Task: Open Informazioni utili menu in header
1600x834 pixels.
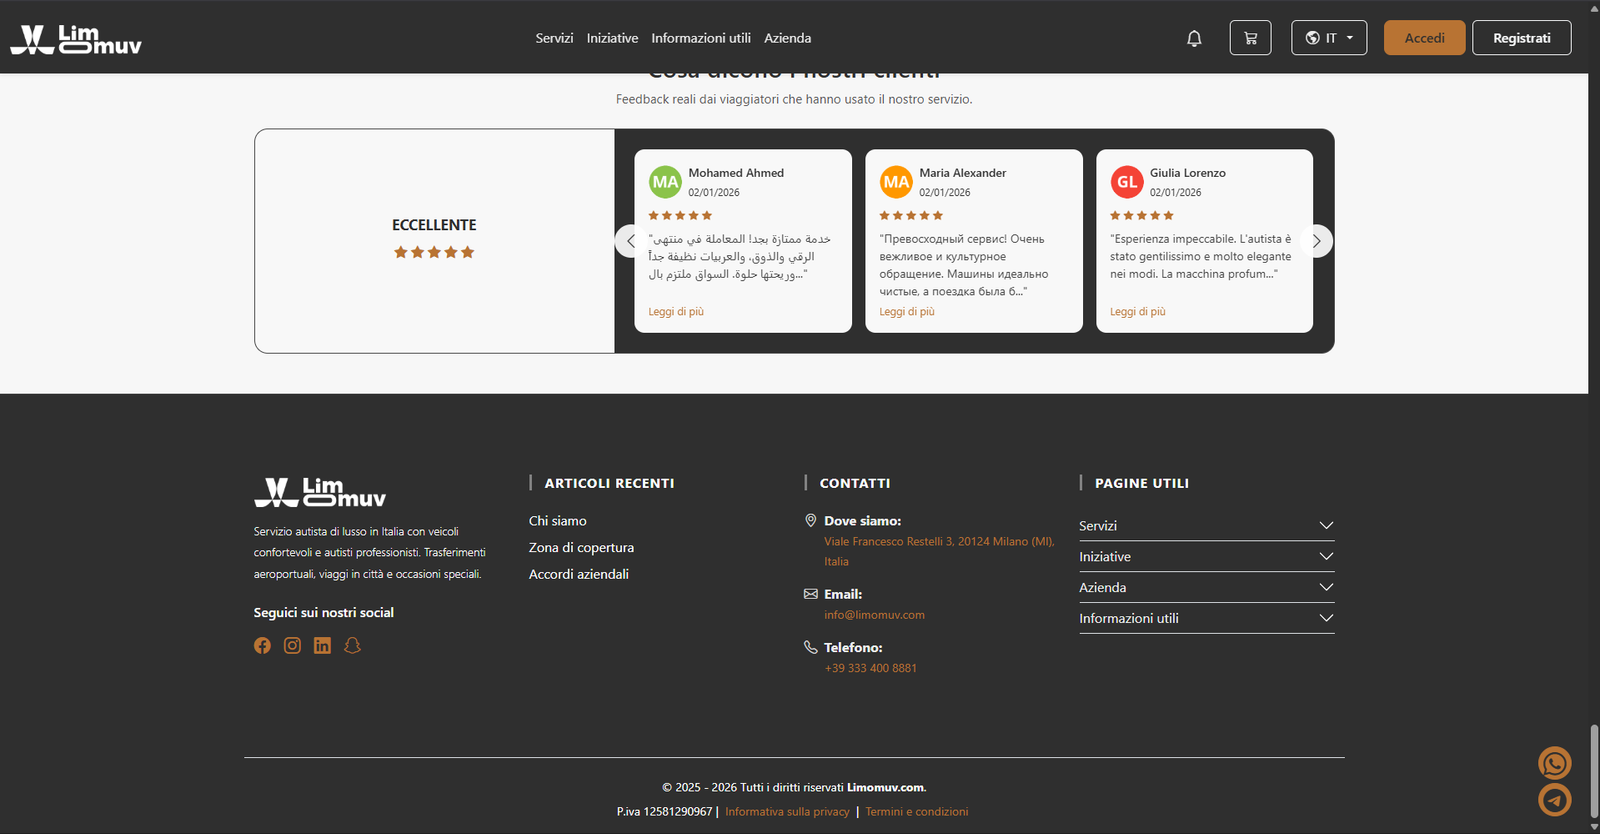Action: coord(701,38)
